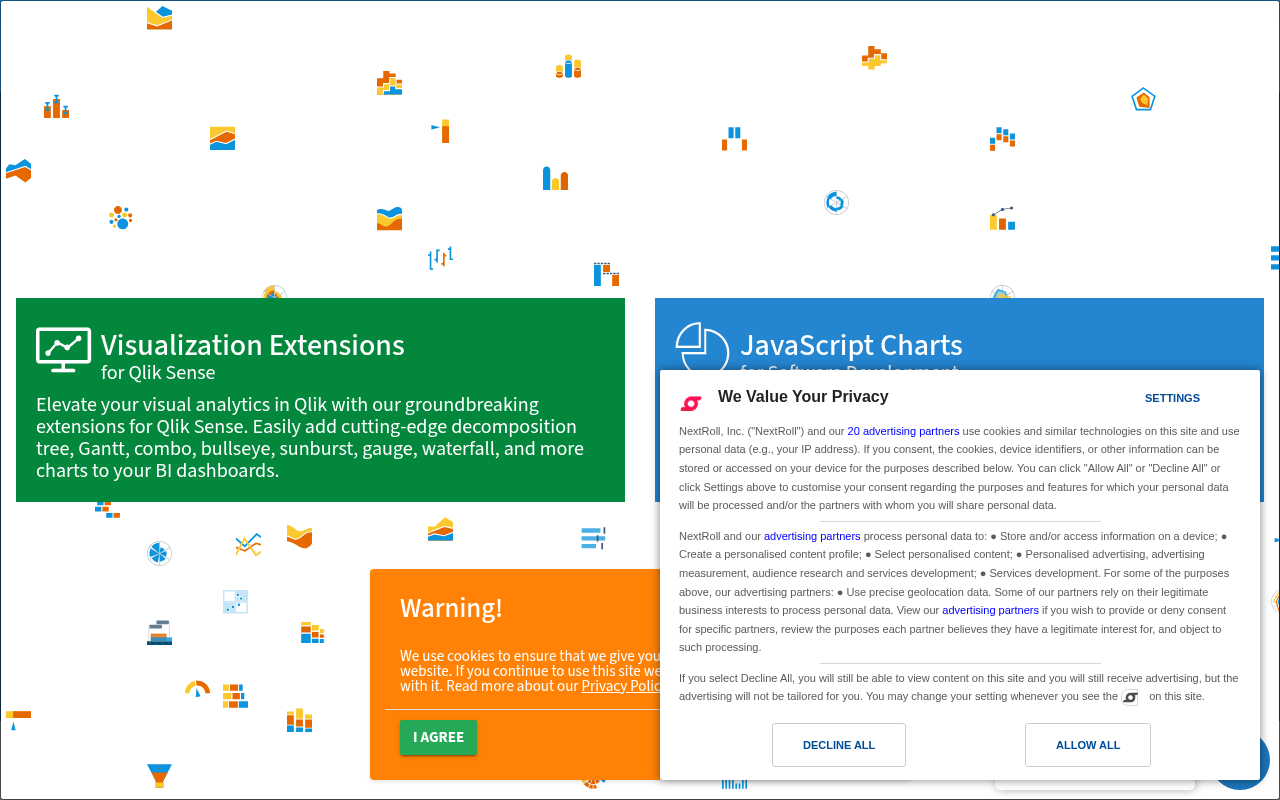The image size is (1280, 800).
Task: Open the JavaScript Charts heading
Action: tap(851, 345)
